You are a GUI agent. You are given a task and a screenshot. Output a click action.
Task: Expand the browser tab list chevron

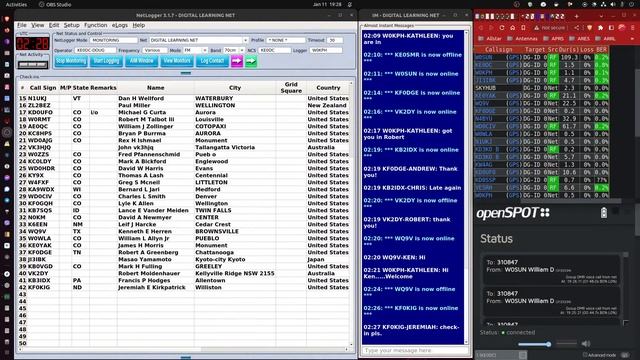point(601,16)
